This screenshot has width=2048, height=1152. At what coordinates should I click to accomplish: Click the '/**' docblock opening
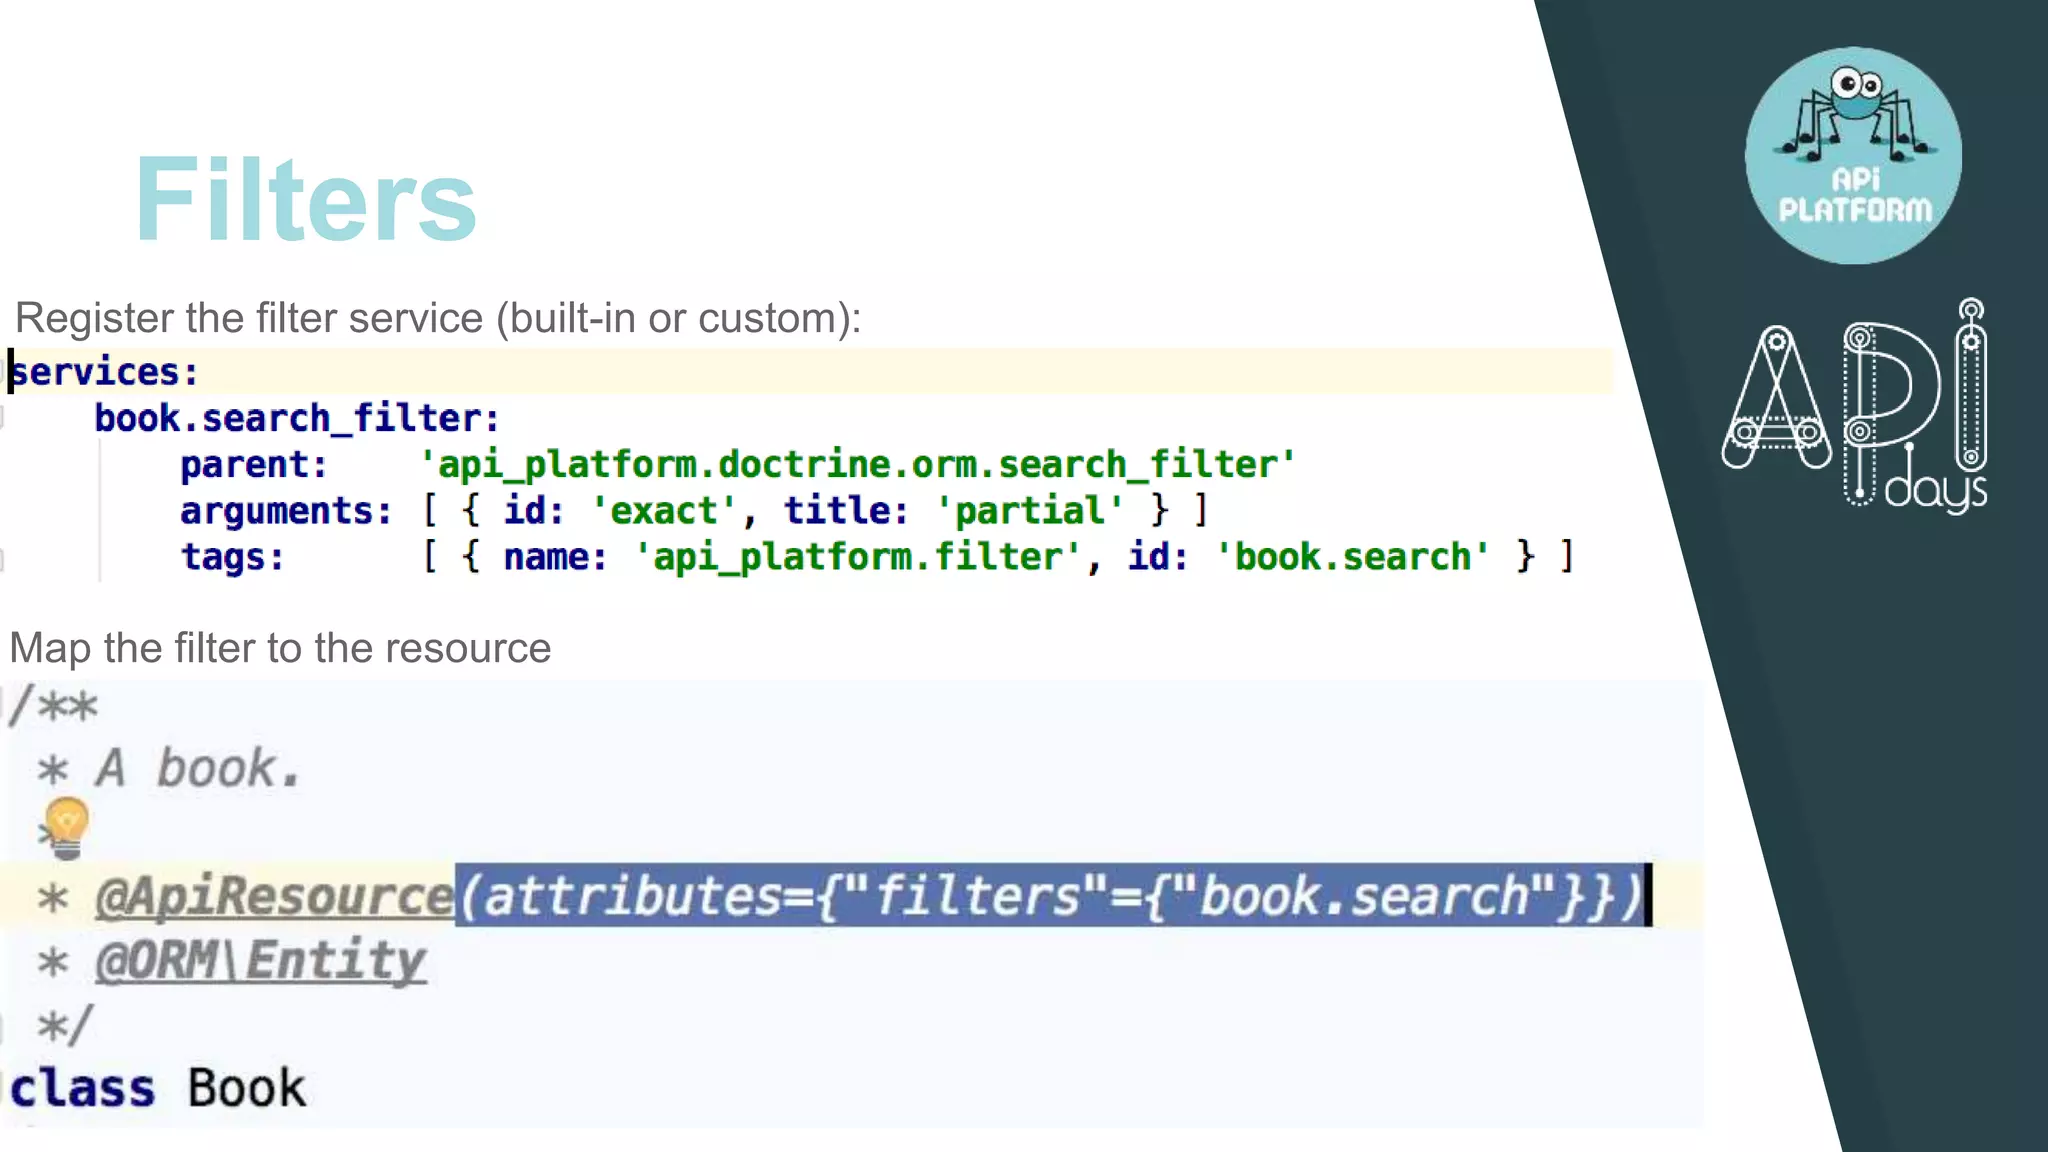point(53,706)
